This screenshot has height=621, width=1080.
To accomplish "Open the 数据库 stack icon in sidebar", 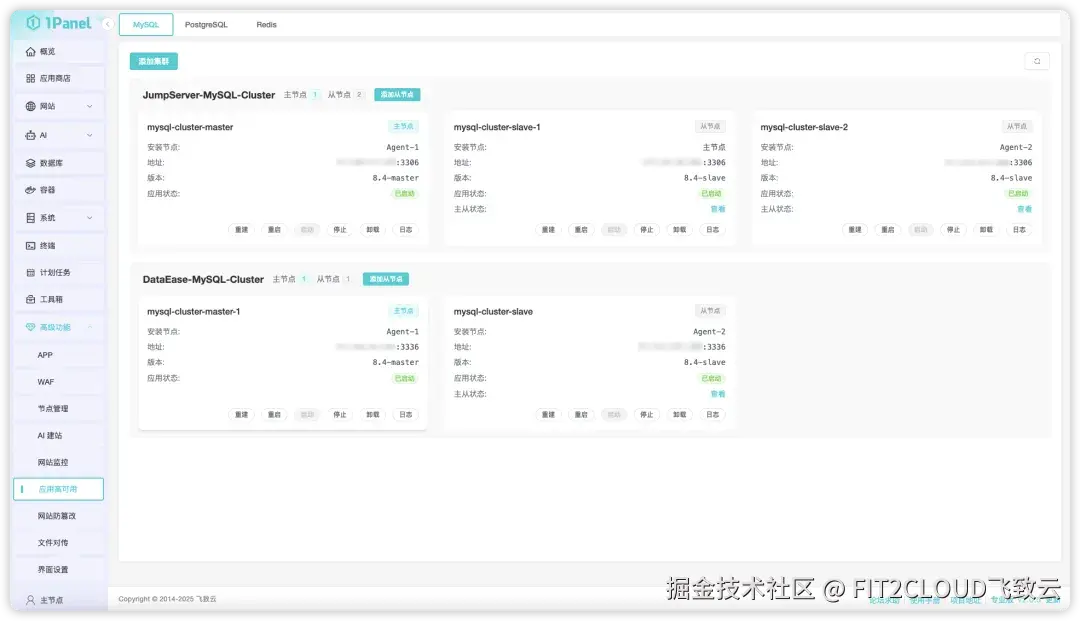I will 30,163.
